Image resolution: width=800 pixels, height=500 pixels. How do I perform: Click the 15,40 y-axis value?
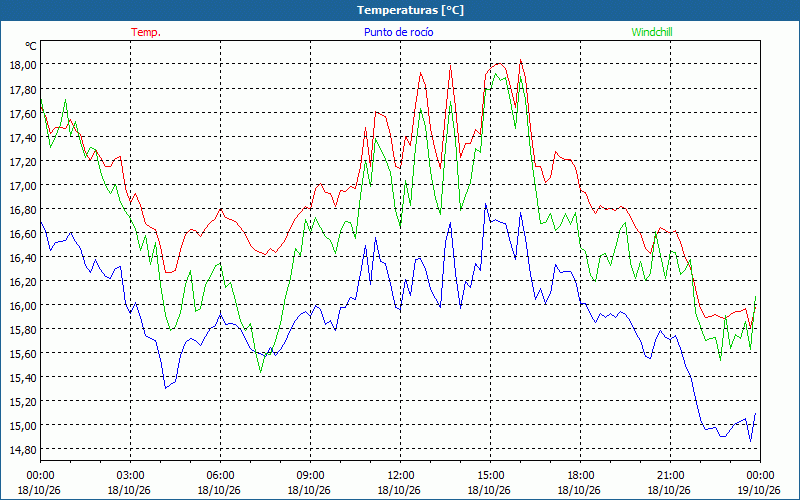point(23,377)
